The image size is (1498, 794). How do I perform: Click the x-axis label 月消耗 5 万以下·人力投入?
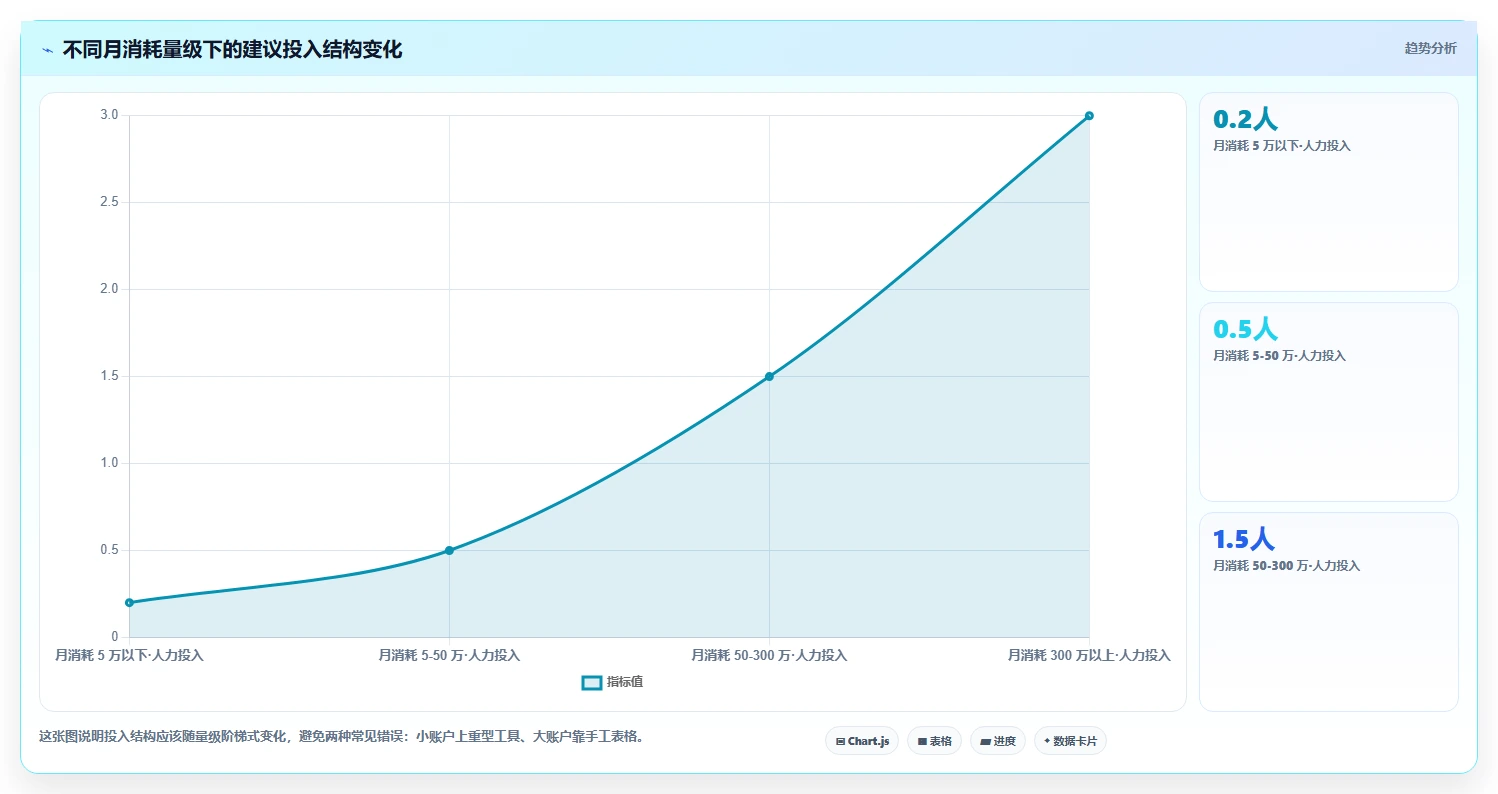(129, 655)
